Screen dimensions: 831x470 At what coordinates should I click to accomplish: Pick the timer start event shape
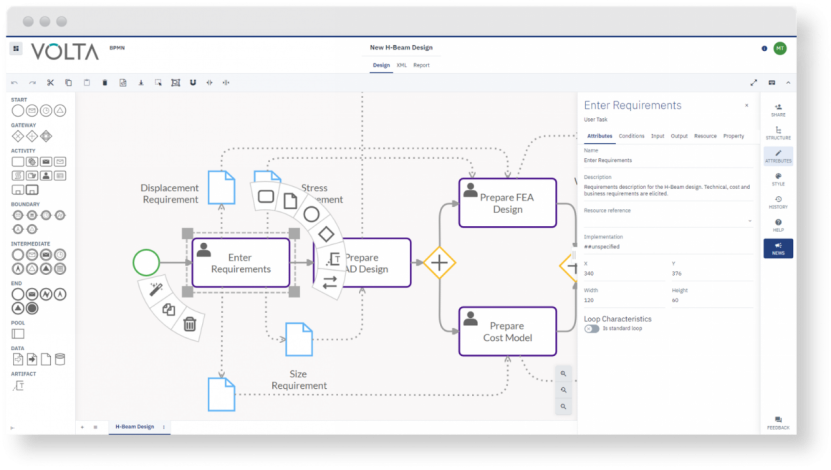coord(46,111)
